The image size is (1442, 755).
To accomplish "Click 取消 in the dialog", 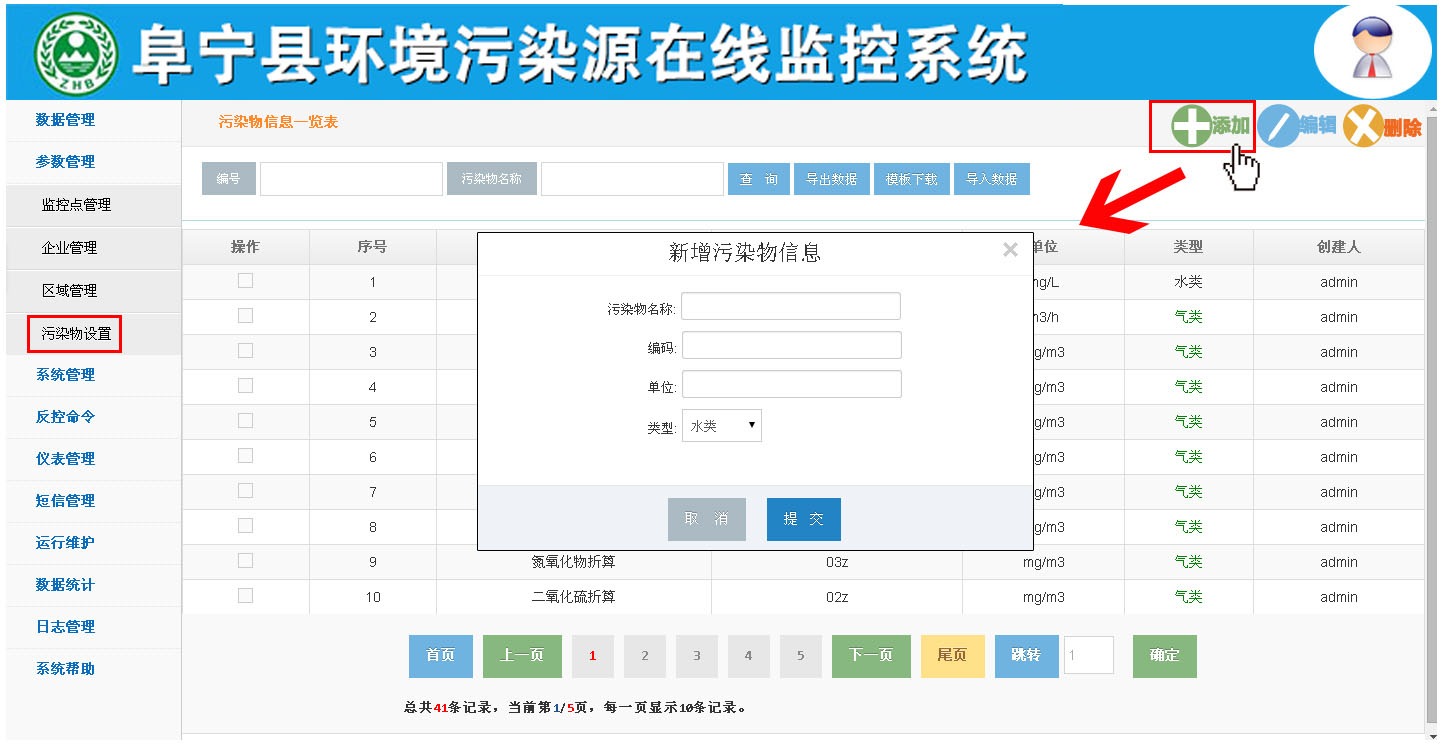I will pos(707,519).
